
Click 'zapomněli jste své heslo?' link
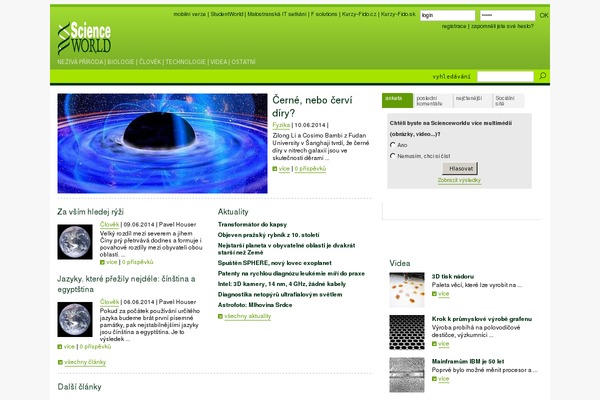tap(502, 26)
